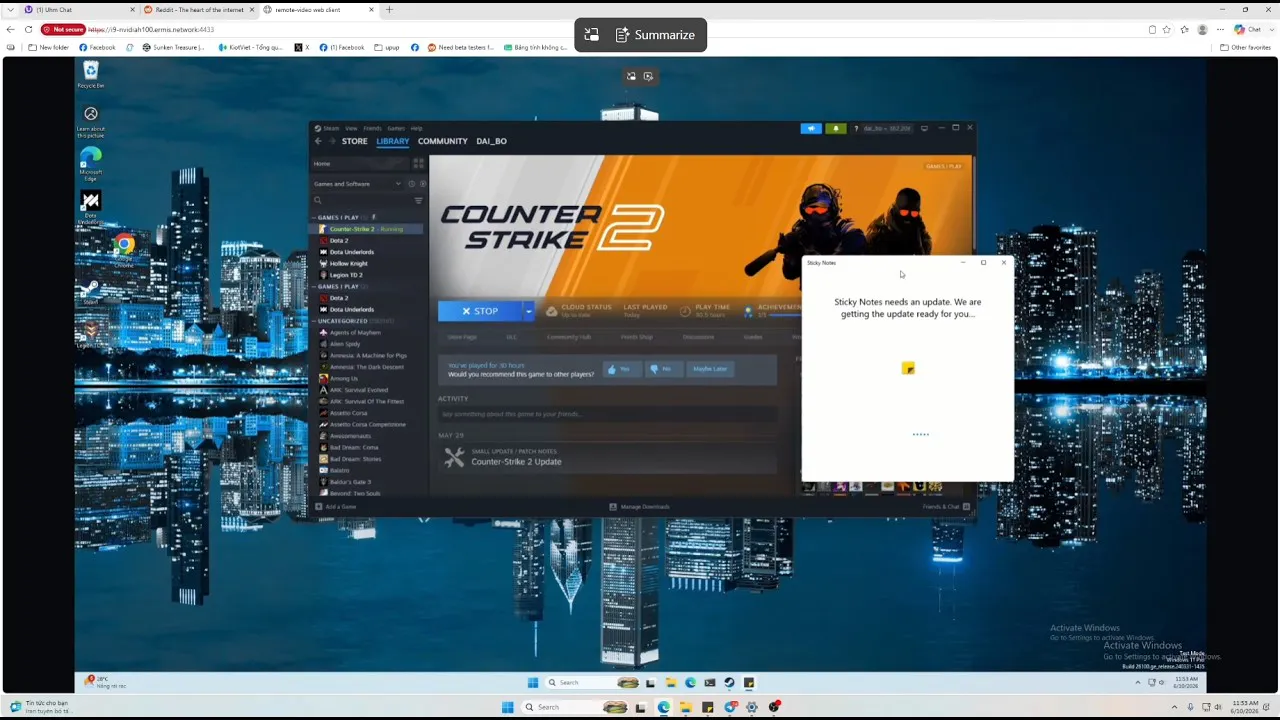Viewport: 1280px width, 720px height.
Task: Click the recent clock icon in library filter
Action: 411,184
